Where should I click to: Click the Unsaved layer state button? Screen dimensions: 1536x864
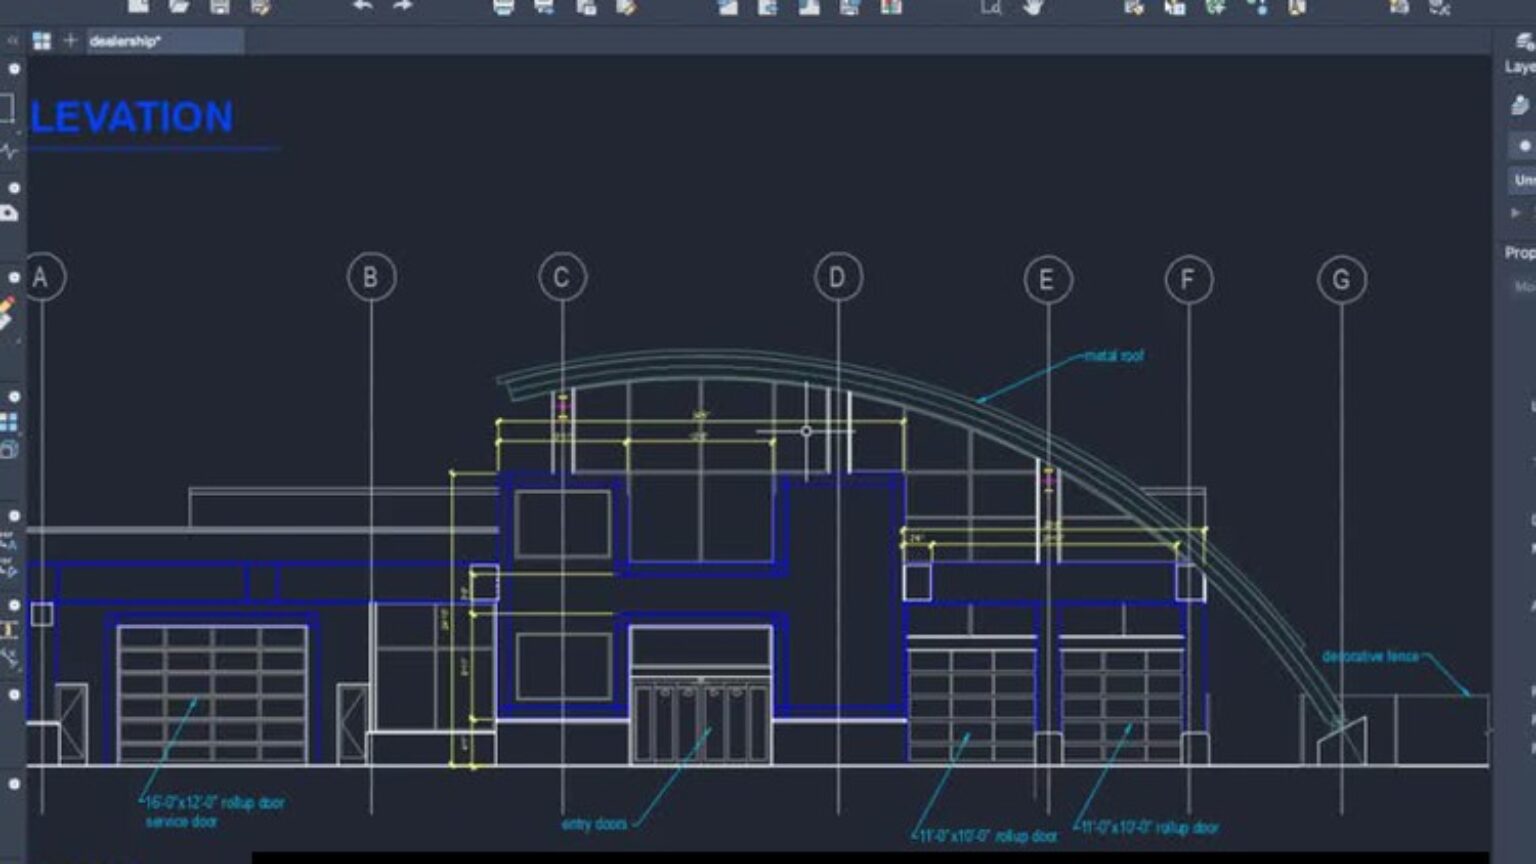[1524, 180]
